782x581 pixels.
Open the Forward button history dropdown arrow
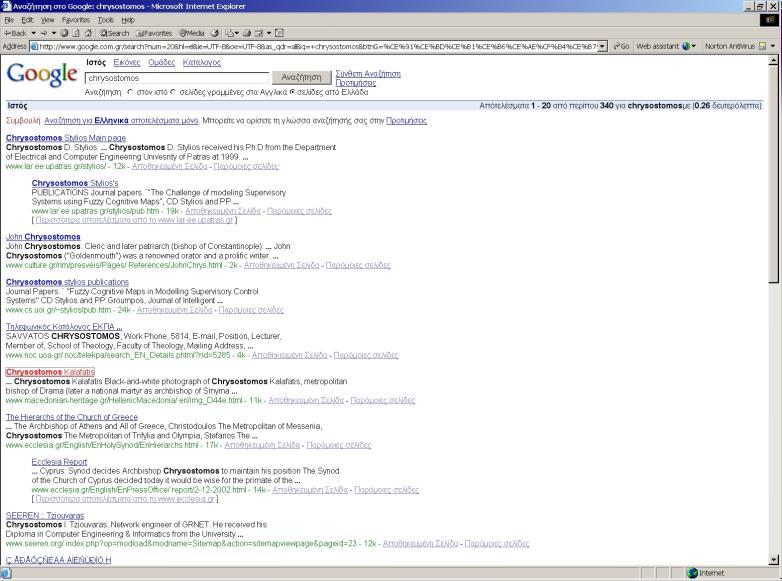click(53, 33)
